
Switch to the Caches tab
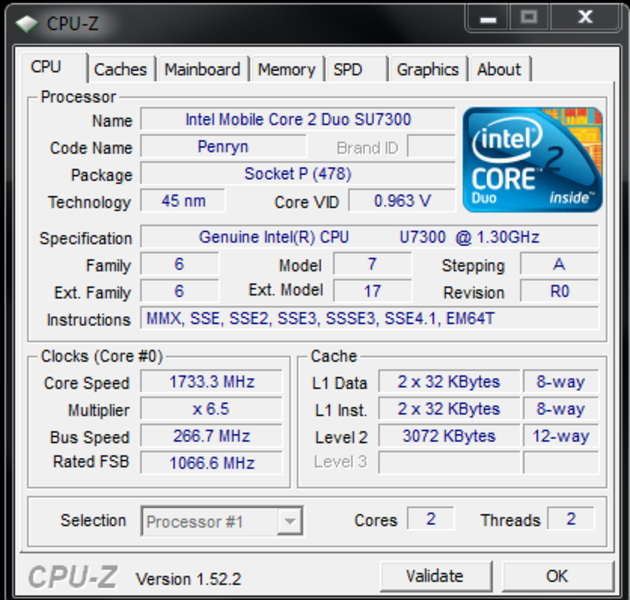(x=120, y=70)
